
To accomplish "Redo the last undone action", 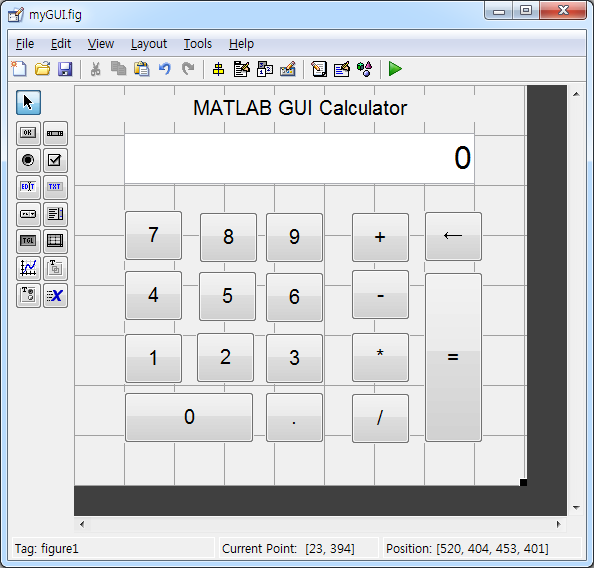I will pyautogui.click(x=188, y=69).
